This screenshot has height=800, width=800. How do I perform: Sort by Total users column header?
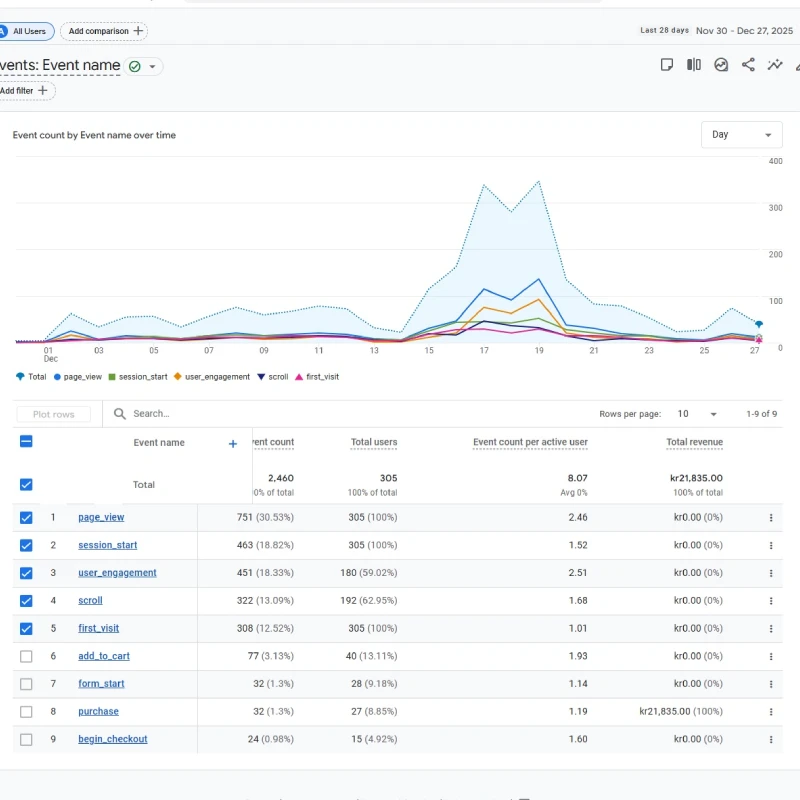(374, 442)
